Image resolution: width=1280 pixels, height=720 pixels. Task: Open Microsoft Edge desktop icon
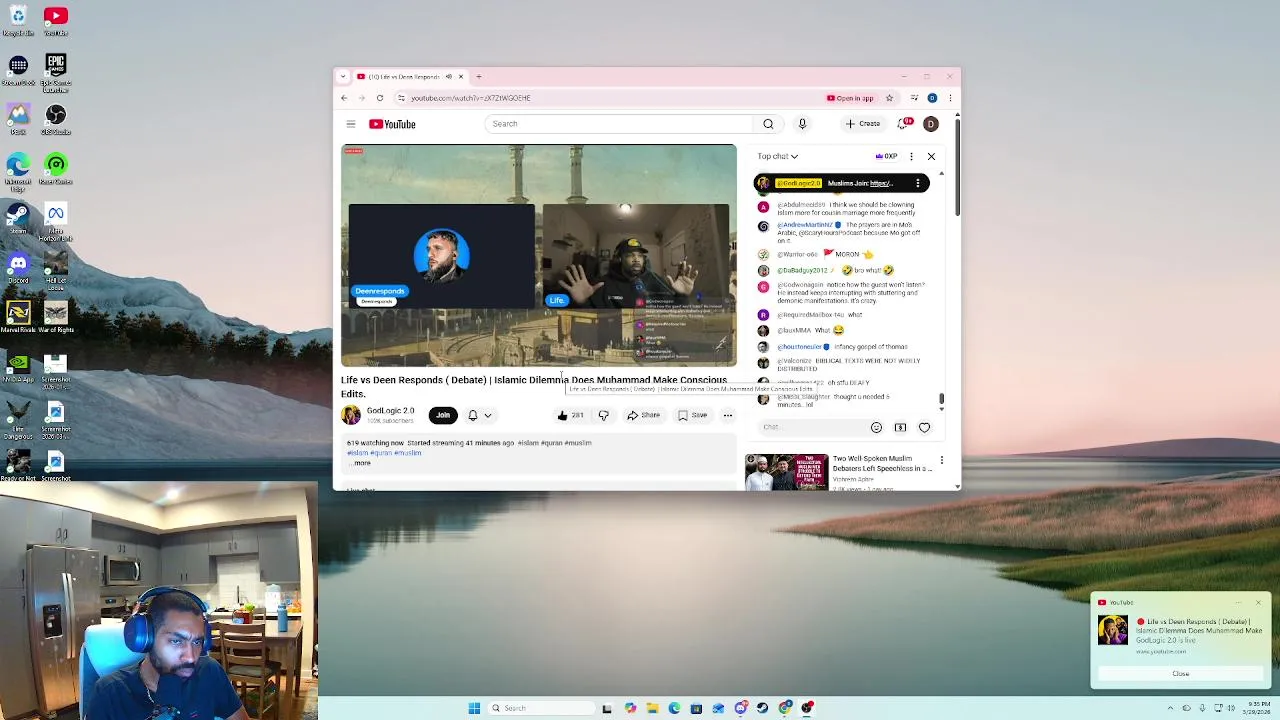pos(18,169)
